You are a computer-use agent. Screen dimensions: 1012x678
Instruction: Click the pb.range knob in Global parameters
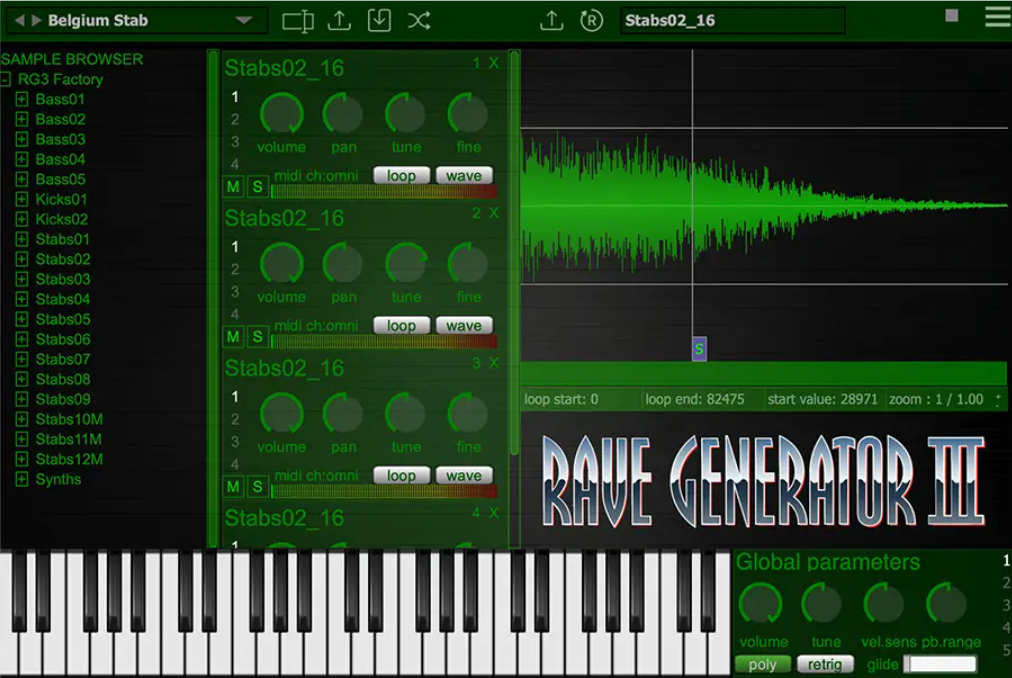pyautogui.click(x=946, y=604)
